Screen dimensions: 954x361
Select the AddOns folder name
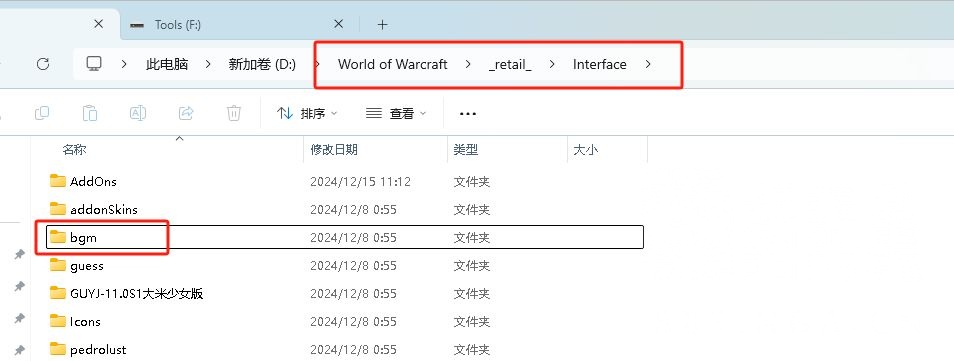(93, 181)
